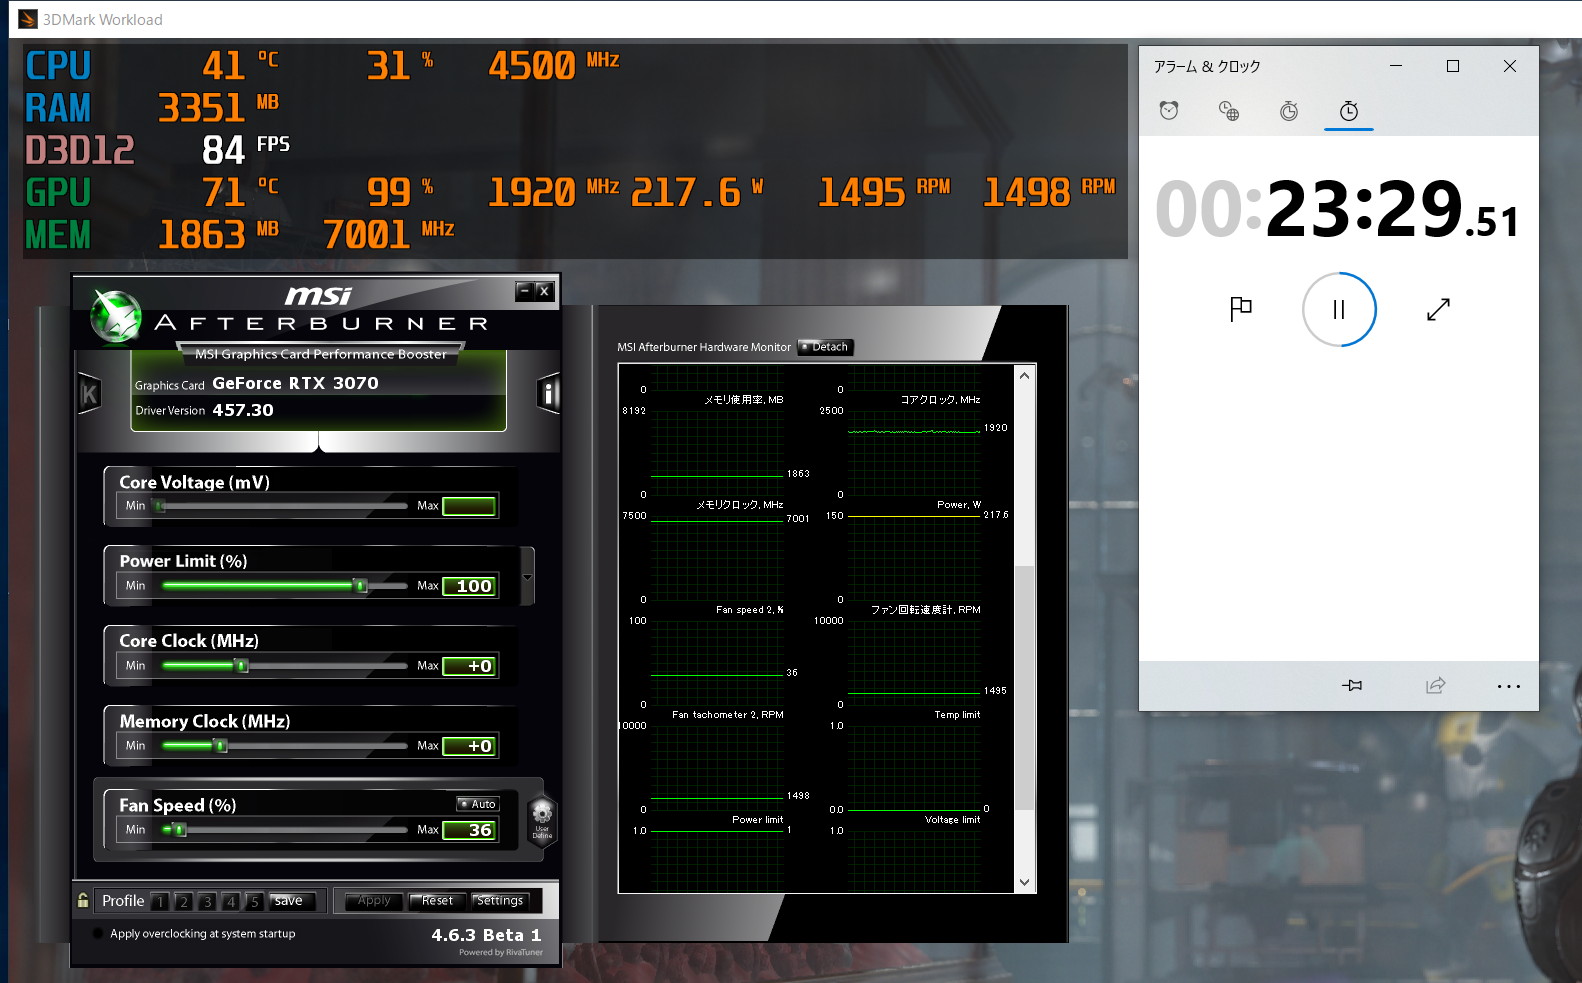Open Afterburner Settings

[x=500, y=901]
